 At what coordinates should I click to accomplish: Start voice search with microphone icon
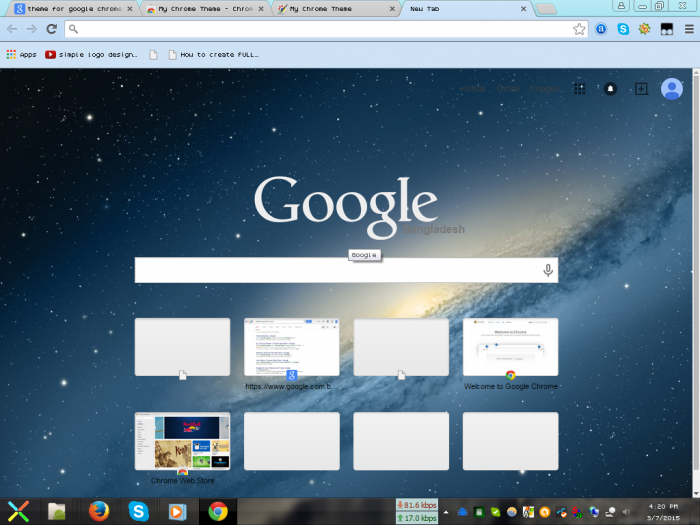point(548,270)
